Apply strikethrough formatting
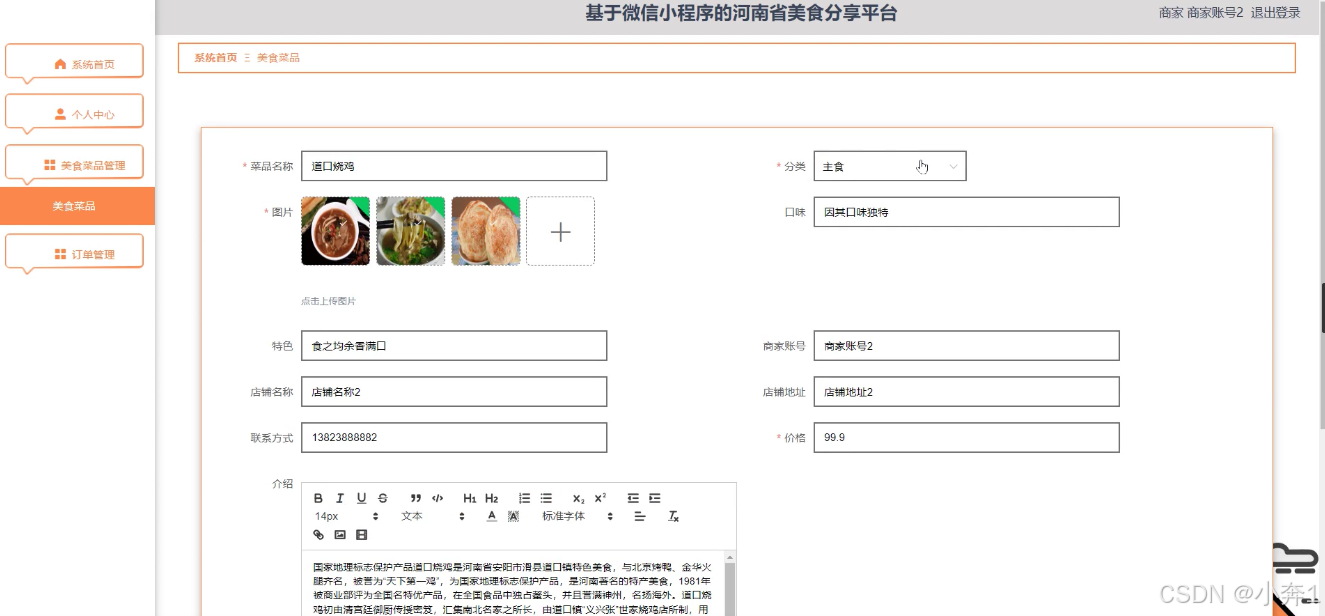The image size is (1325, 616). click(383, 498)
